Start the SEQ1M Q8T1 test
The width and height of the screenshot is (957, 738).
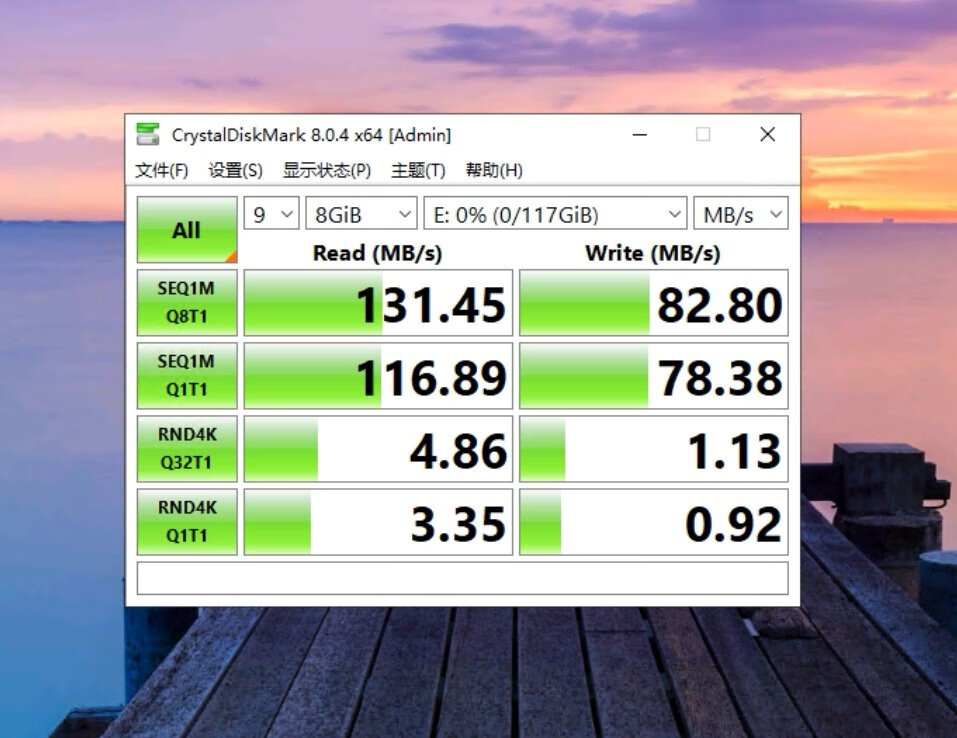tap(187, 303)
